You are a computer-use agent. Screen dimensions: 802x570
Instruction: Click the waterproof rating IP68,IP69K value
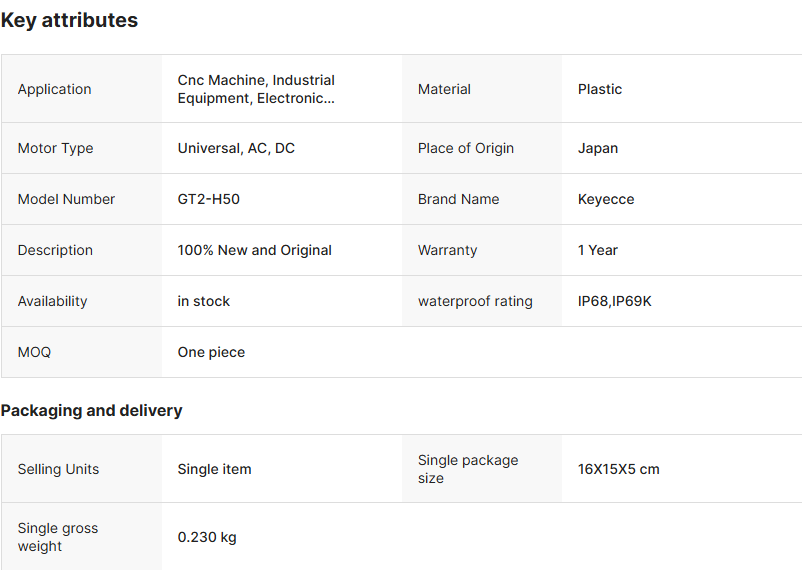click(614, 301)
